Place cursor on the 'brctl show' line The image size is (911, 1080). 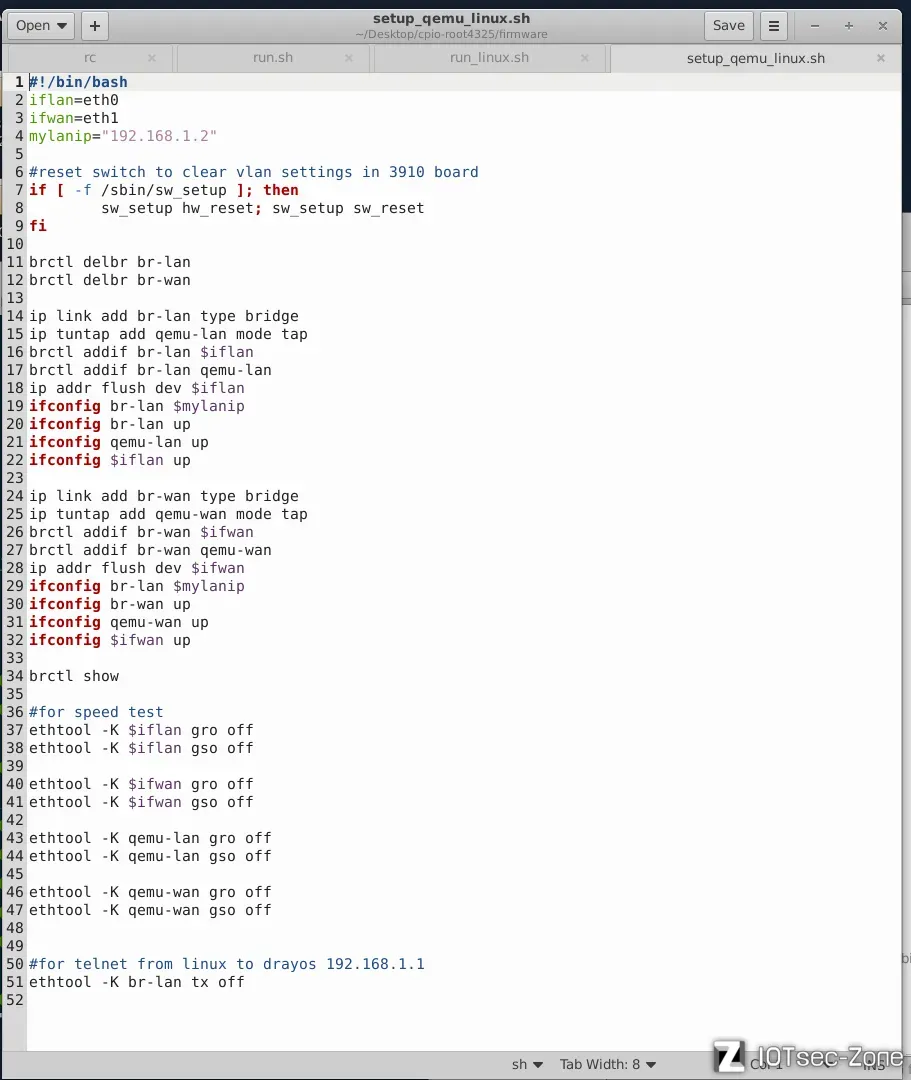[74, 676]
